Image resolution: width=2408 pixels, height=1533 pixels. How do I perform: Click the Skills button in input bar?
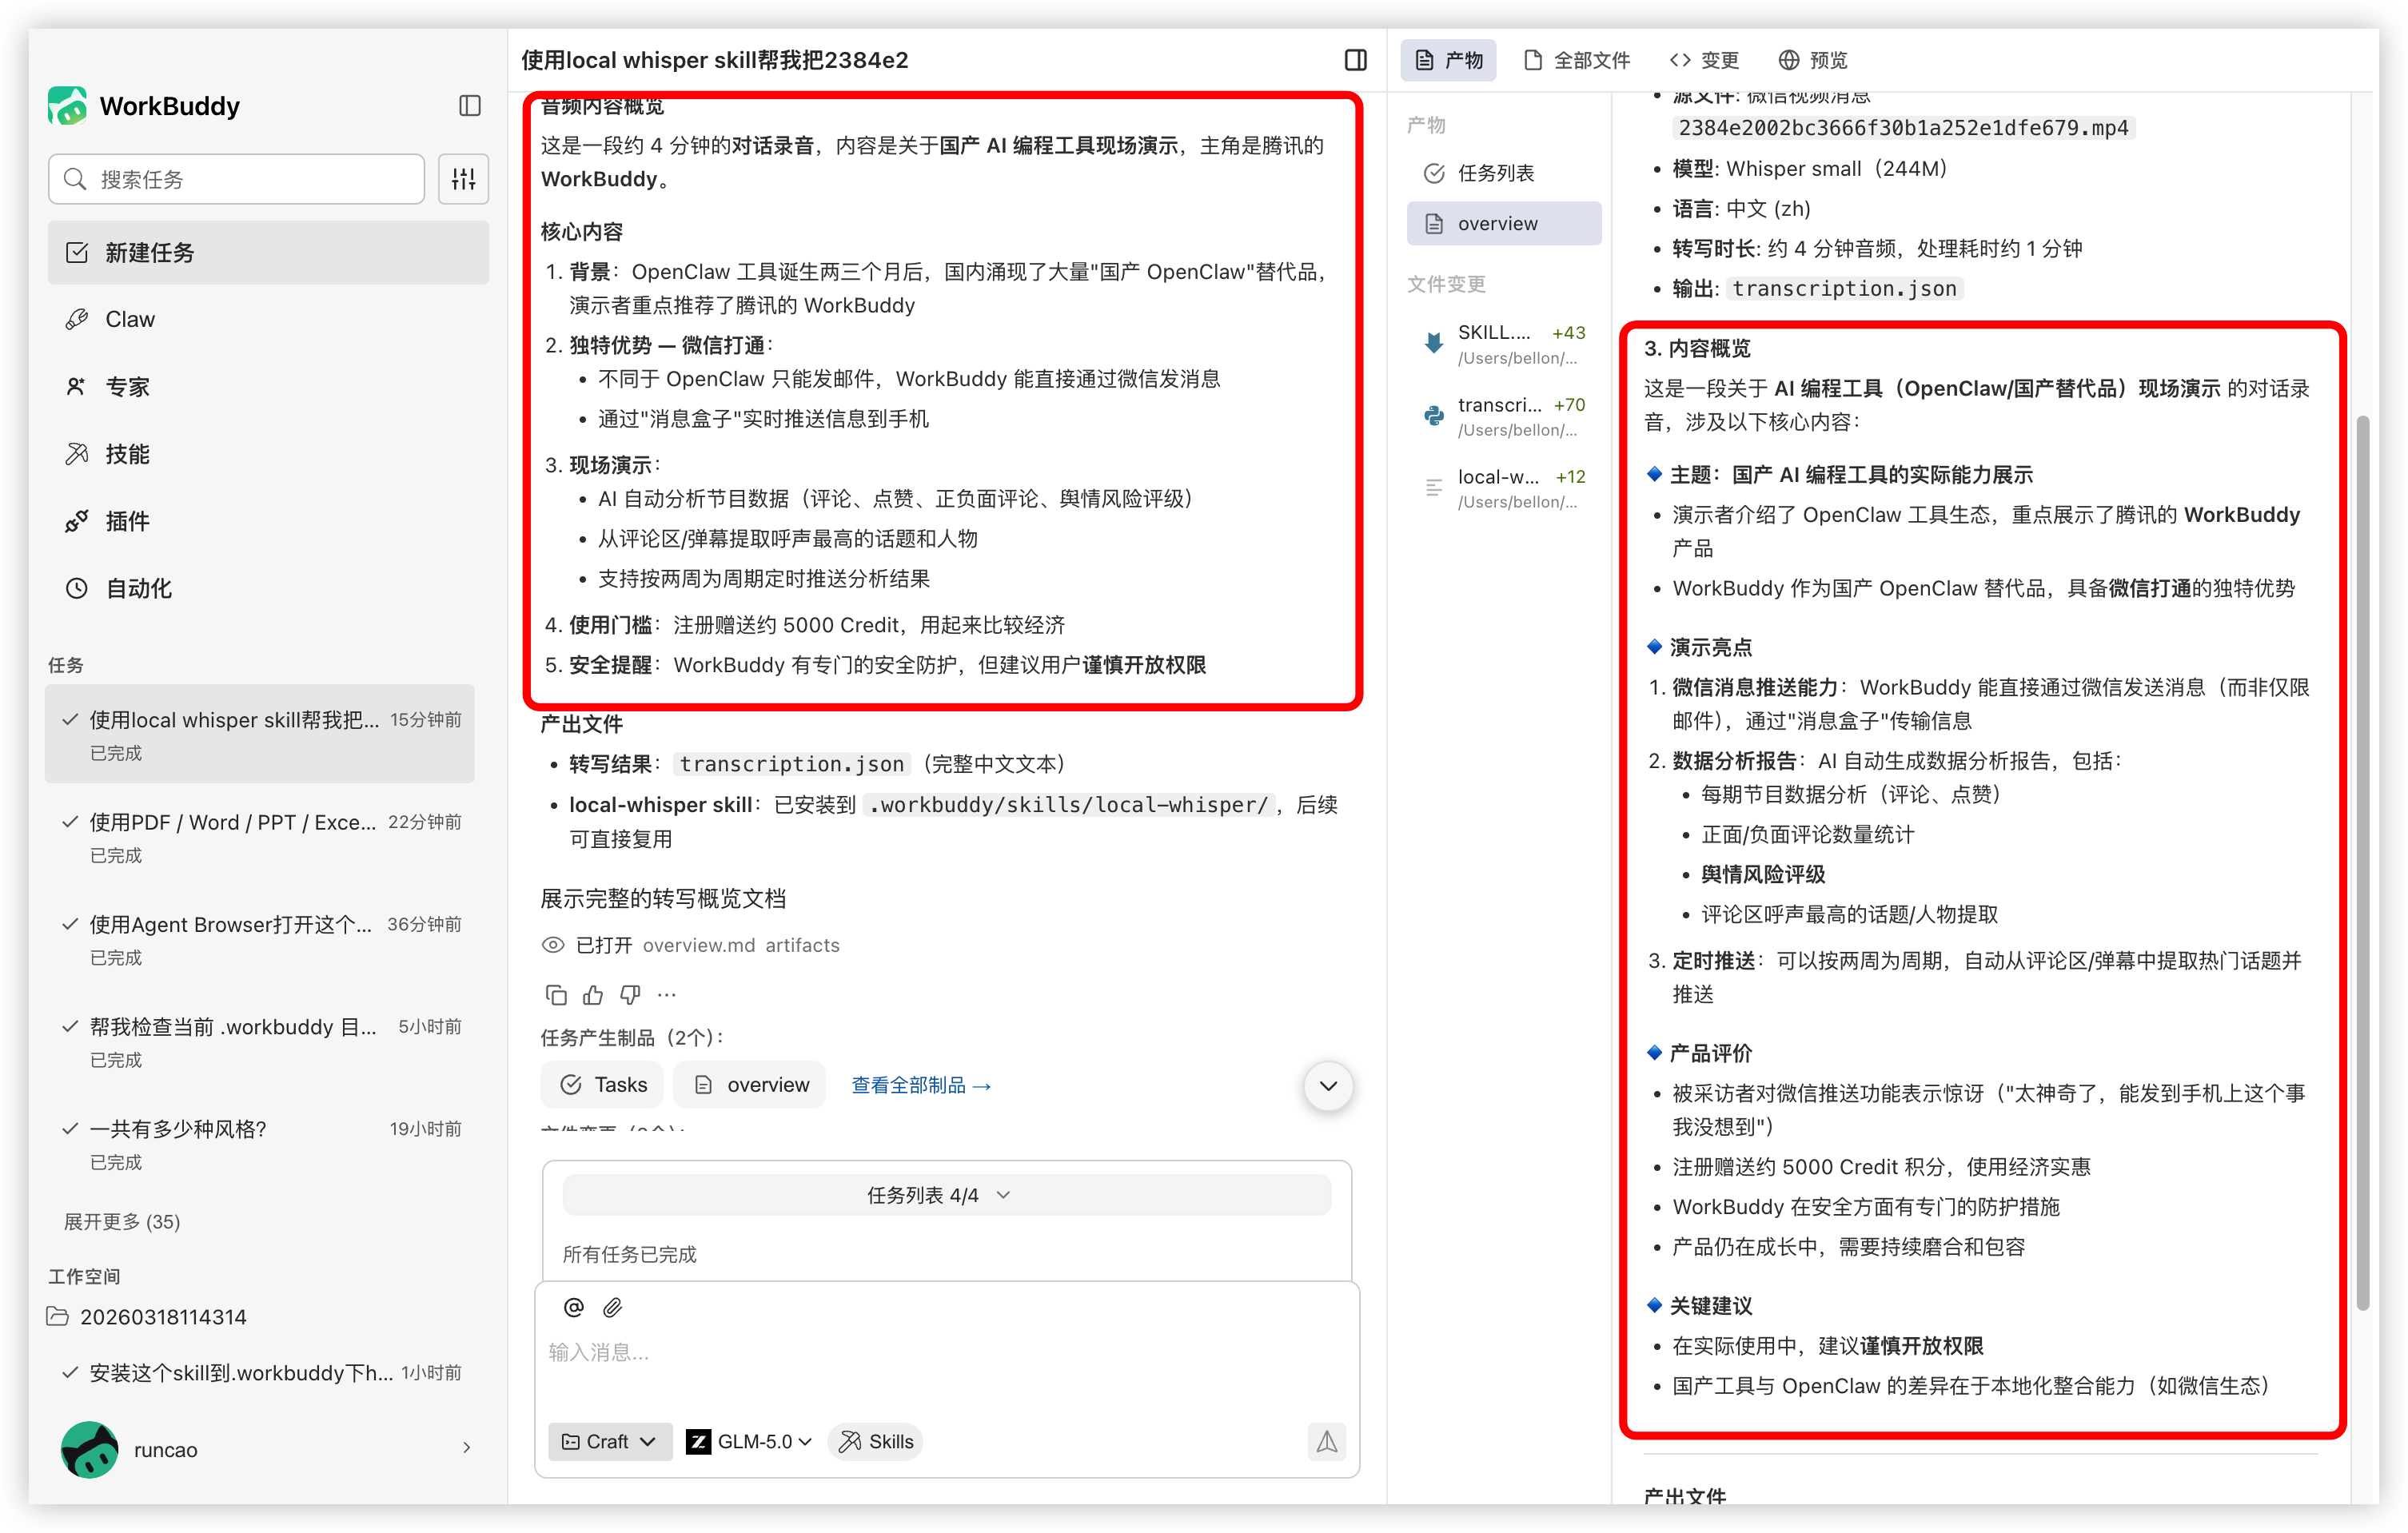click(x=876, y=1441)
